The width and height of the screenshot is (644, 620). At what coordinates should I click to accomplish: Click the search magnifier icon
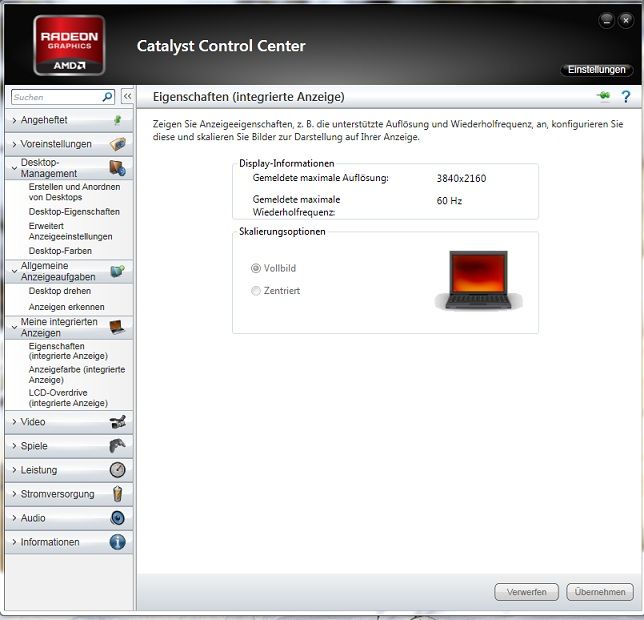(x=107, y=97)
